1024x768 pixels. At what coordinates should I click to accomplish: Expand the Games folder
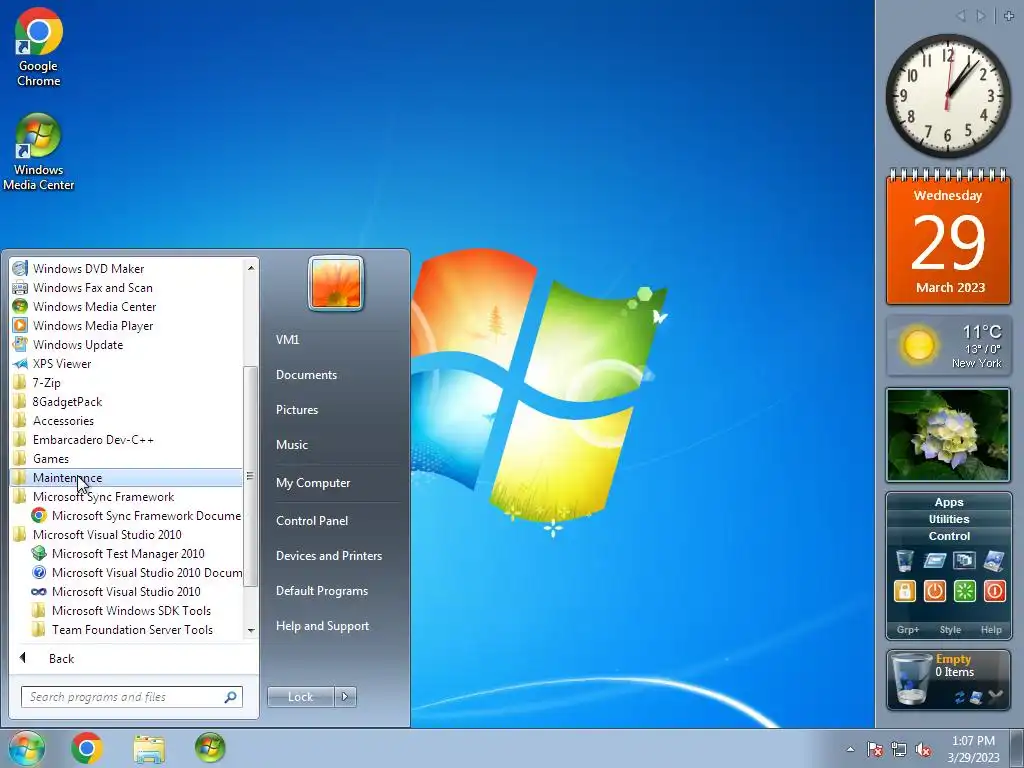click(126, 458)
